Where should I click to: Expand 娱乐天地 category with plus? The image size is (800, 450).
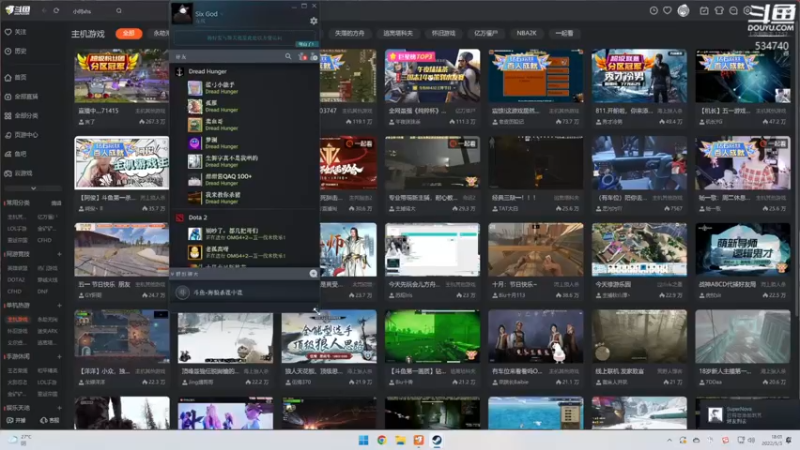(60, 408)
